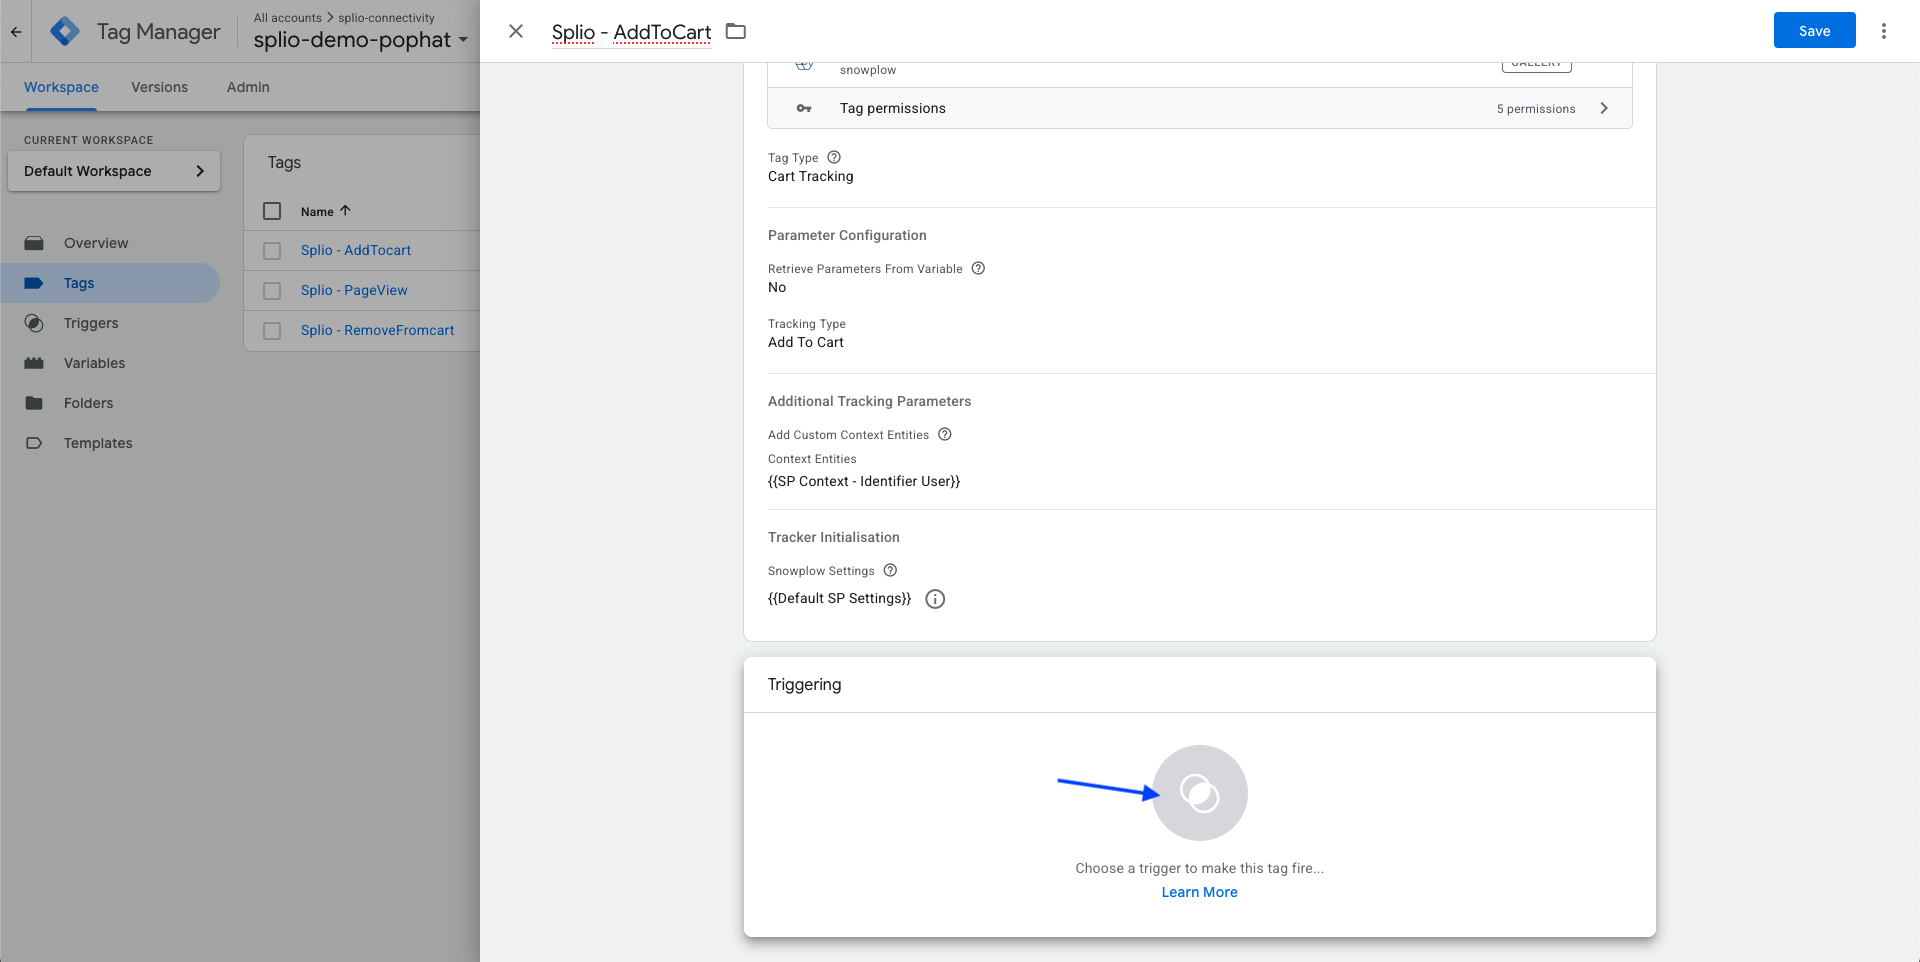Image resolution: width=1920 pixels, height=962 pixels.
Task: Check the Splio - RemoveFromcart row checkbox
Action: coord(272,331)
